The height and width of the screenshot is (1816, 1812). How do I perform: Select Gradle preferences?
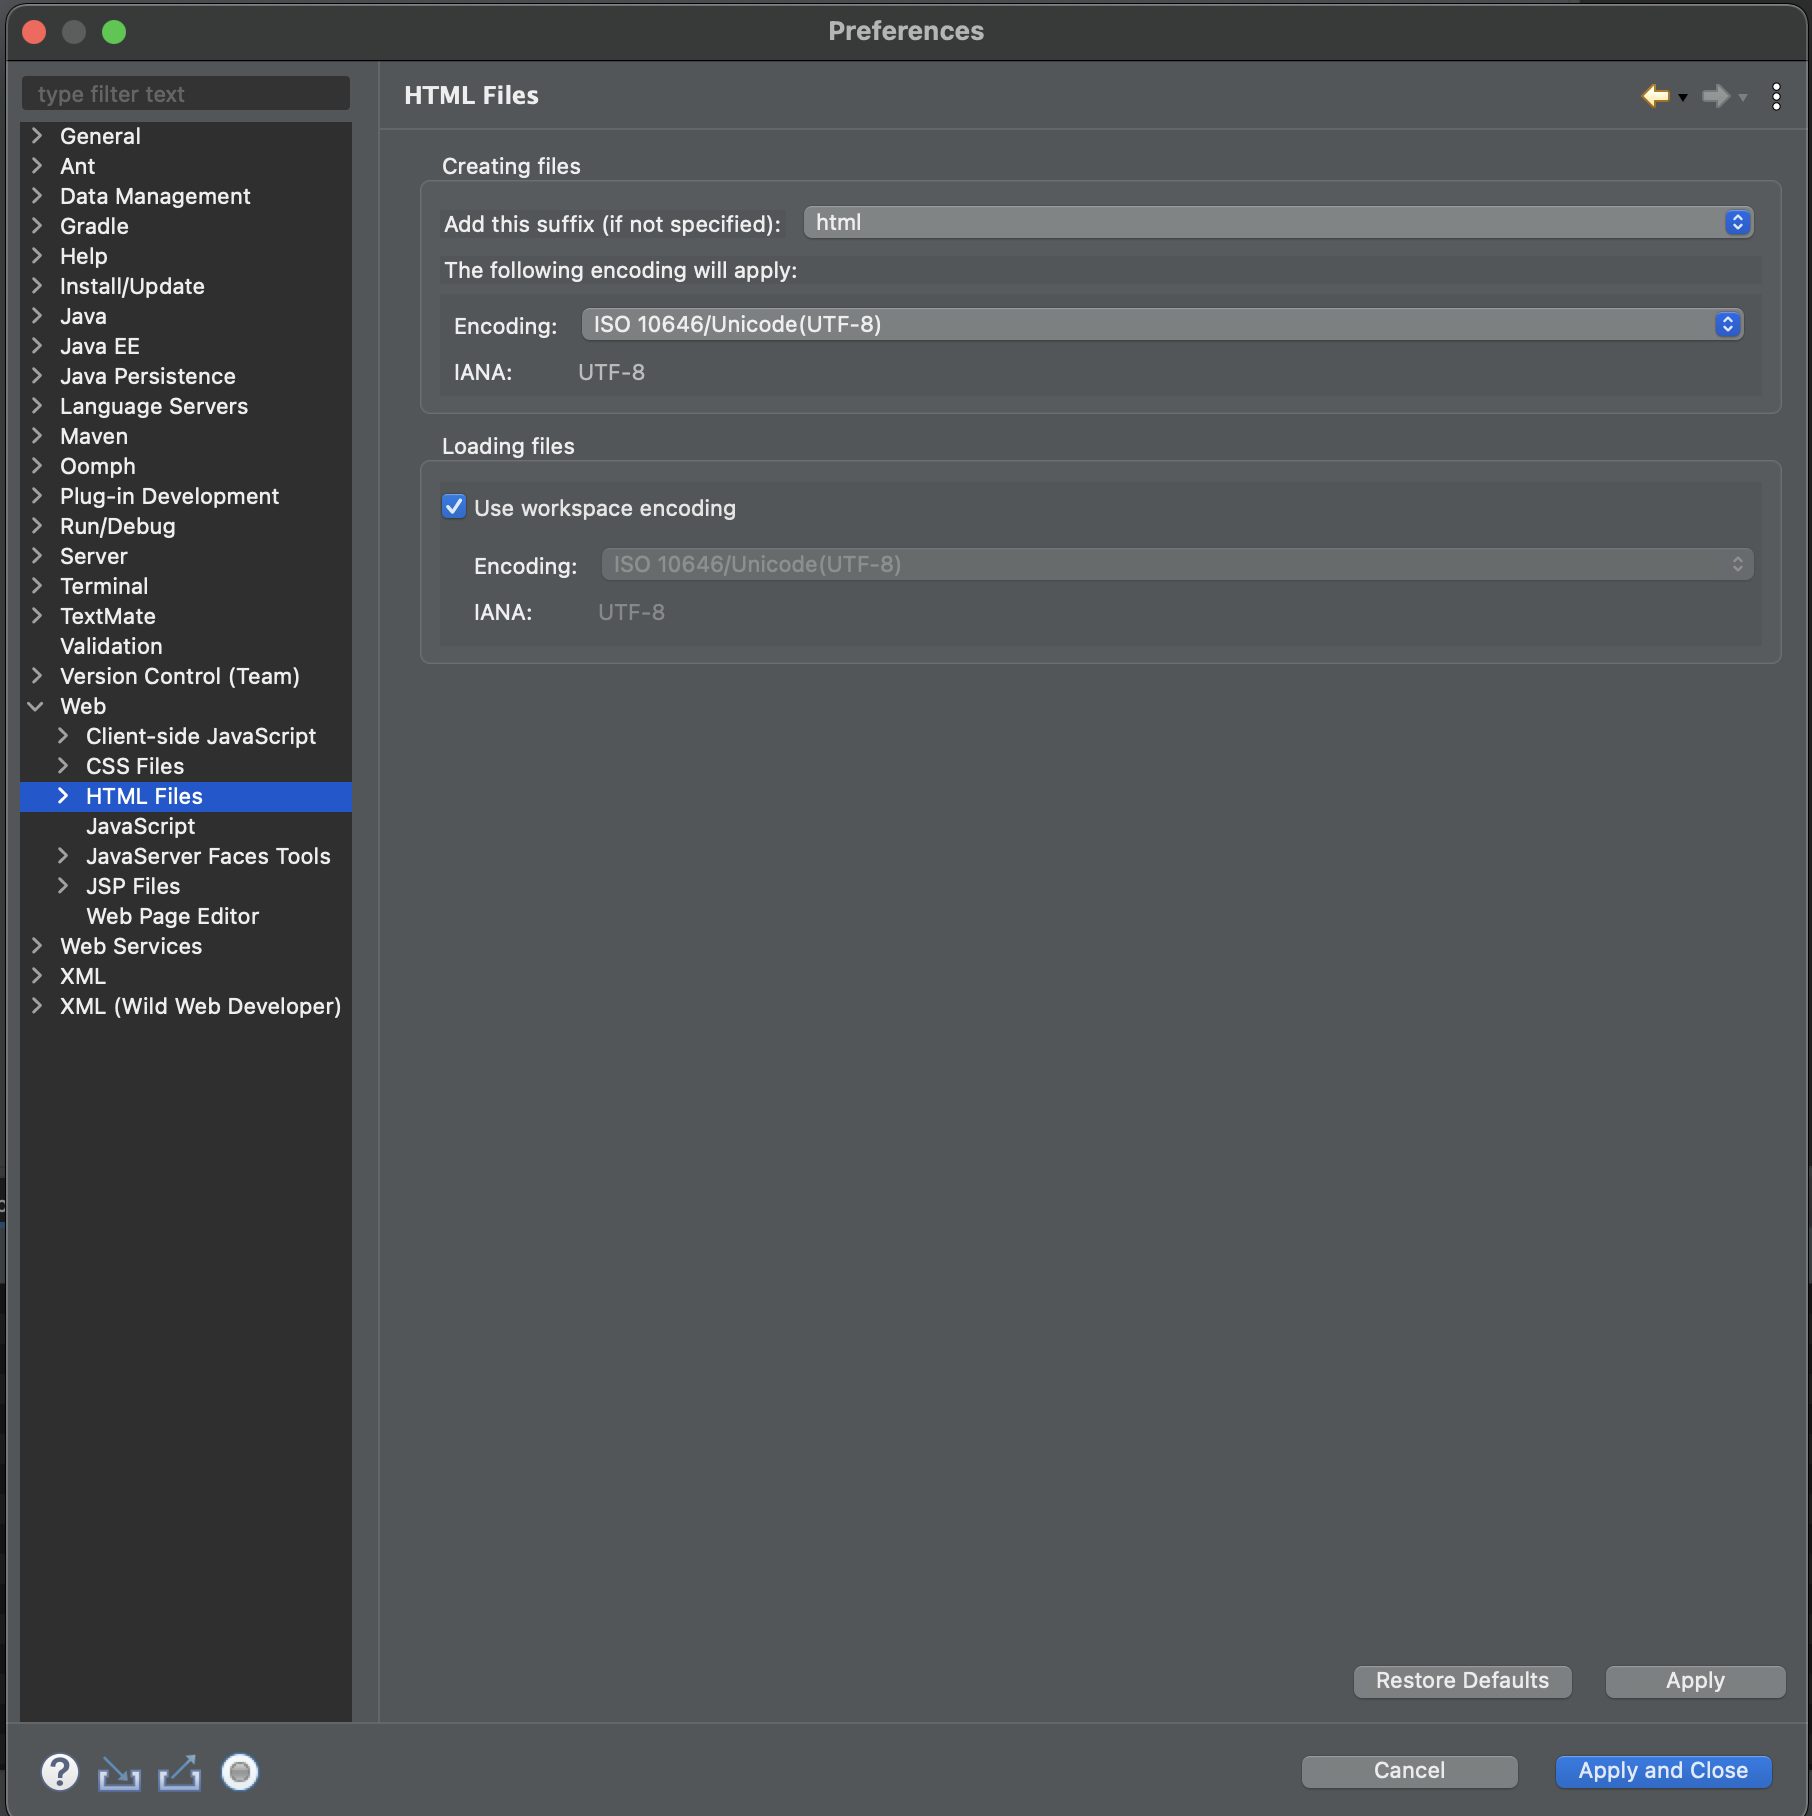click(94, 226)
